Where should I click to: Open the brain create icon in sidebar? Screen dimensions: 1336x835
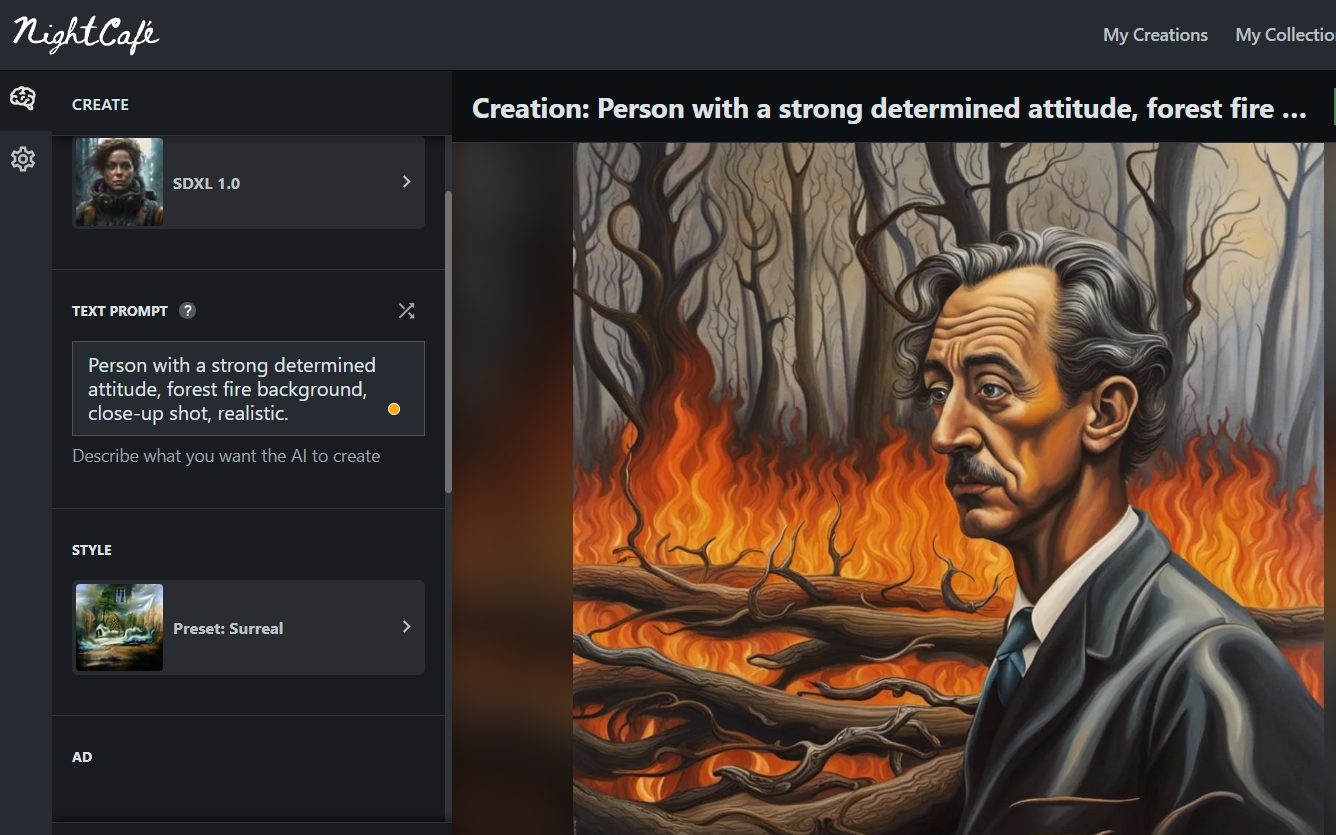tap(23, 98)
